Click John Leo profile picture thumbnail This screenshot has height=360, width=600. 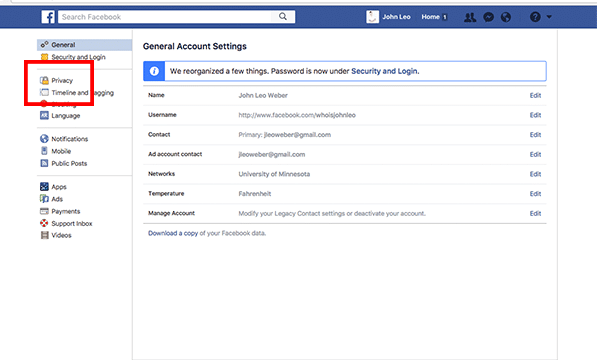(372, 17)
